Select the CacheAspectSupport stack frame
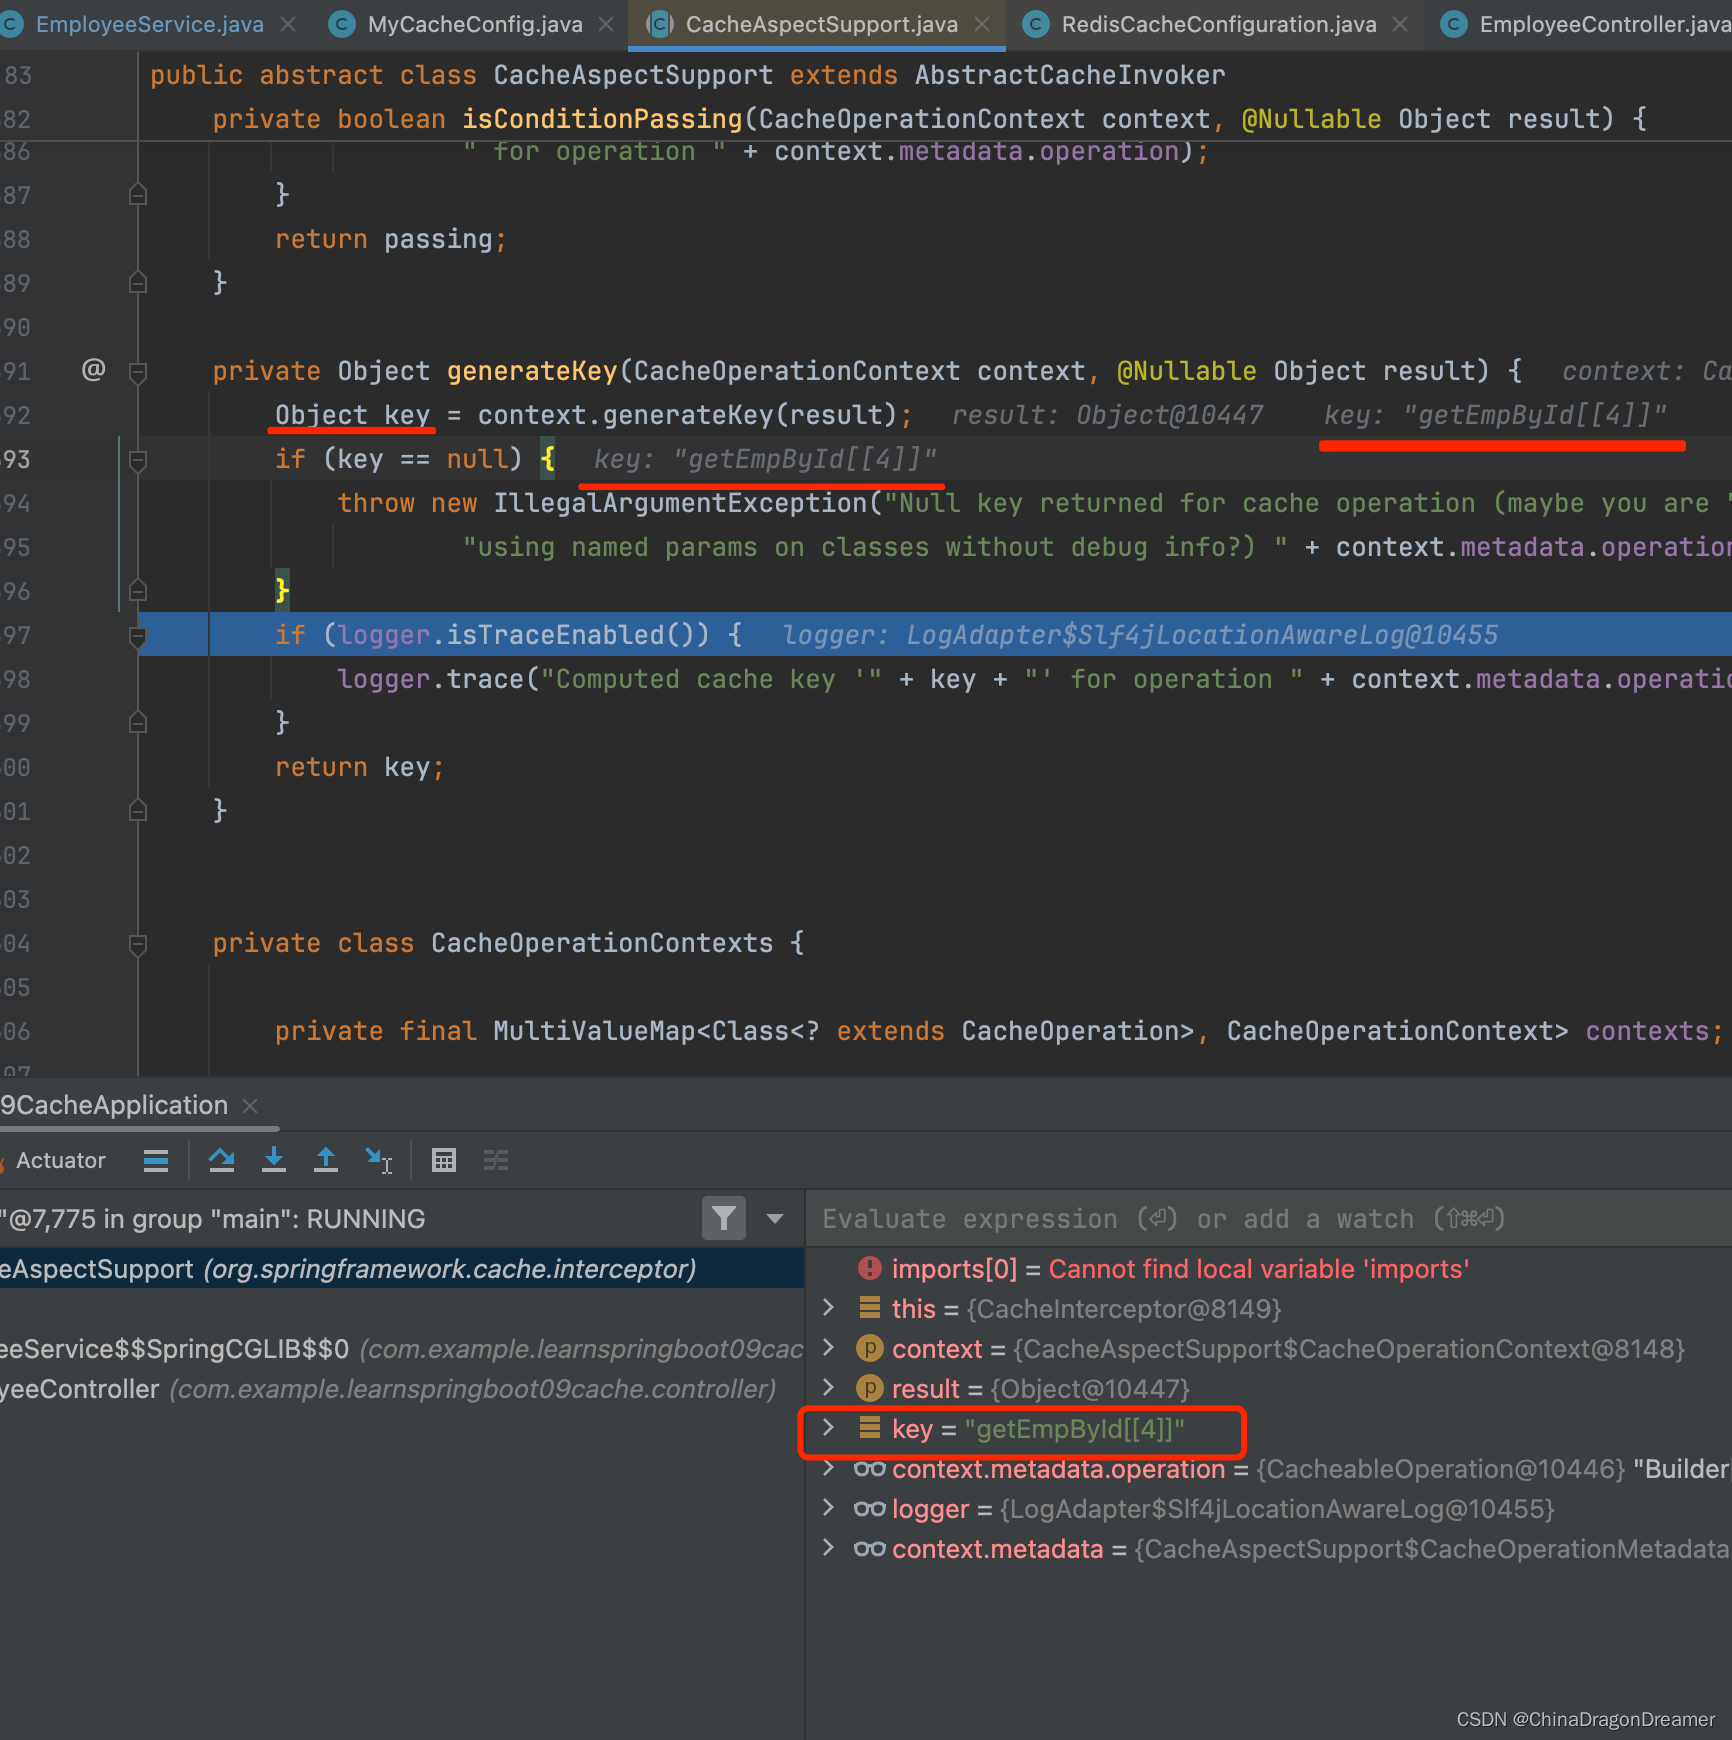 coord(400,1268)
